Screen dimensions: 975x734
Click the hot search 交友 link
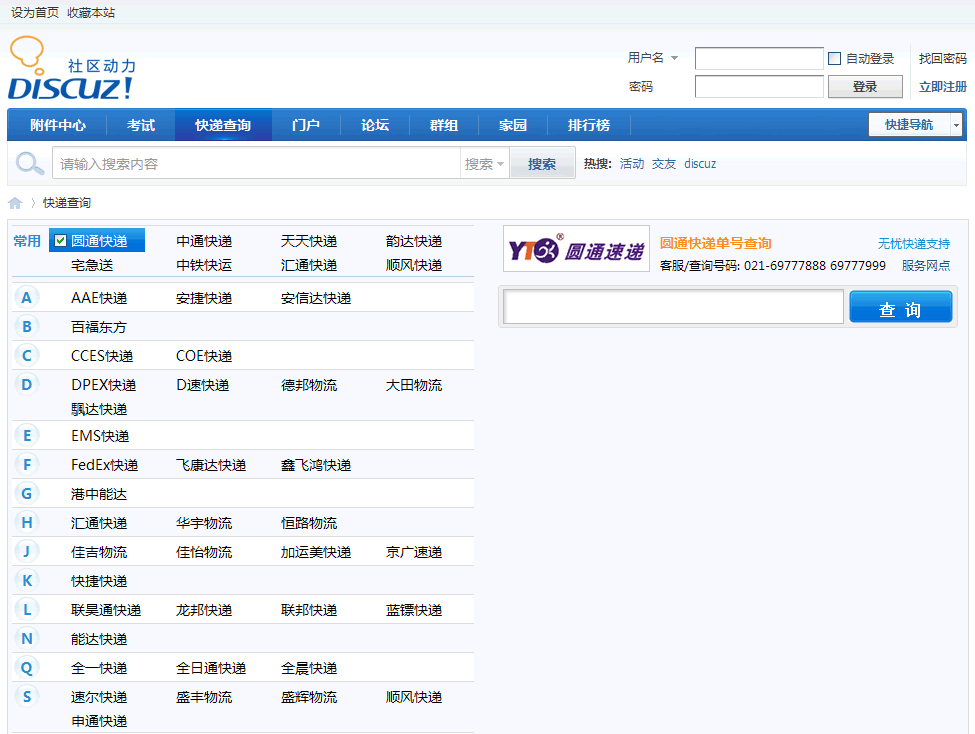tap(663, 164)
